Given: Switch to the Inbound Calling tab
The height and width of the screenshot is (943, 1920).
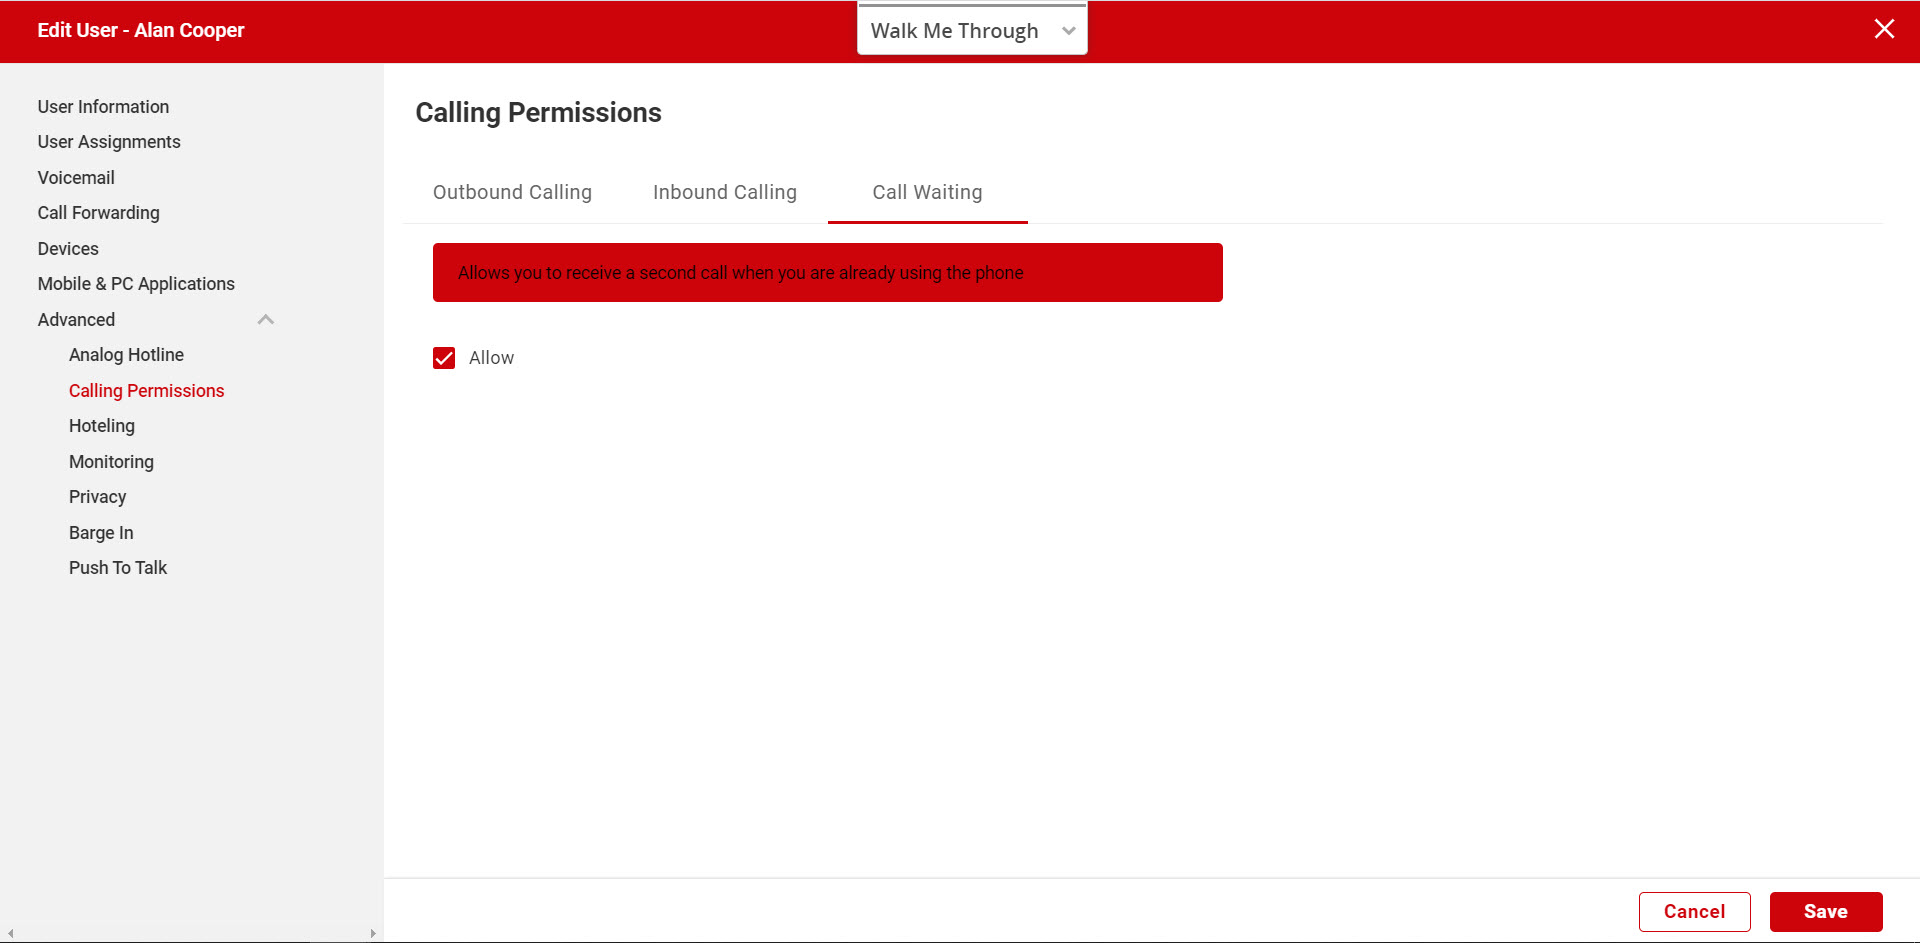Looking at the screenshot, I should [725, 192].
